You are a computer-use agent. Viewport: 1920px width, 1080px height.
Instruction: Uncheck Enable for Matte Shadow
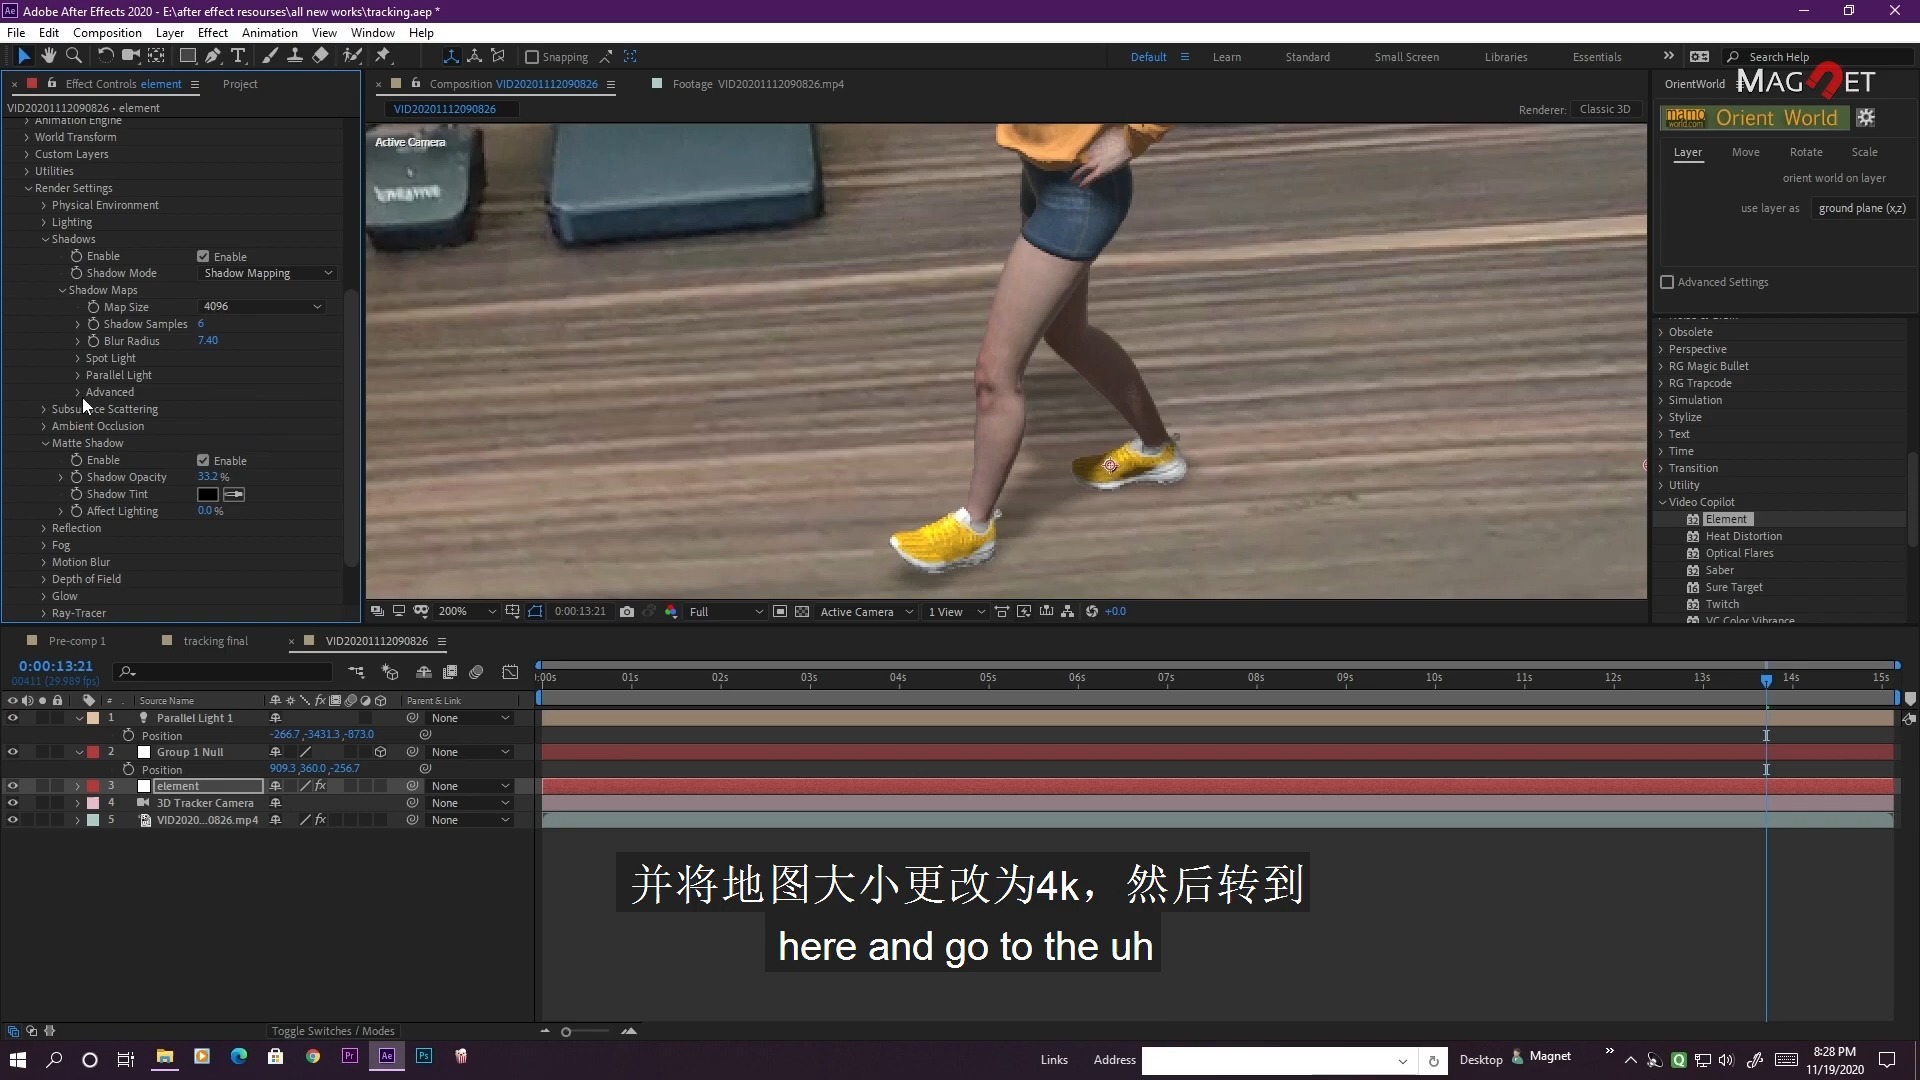tap(202, 460)
